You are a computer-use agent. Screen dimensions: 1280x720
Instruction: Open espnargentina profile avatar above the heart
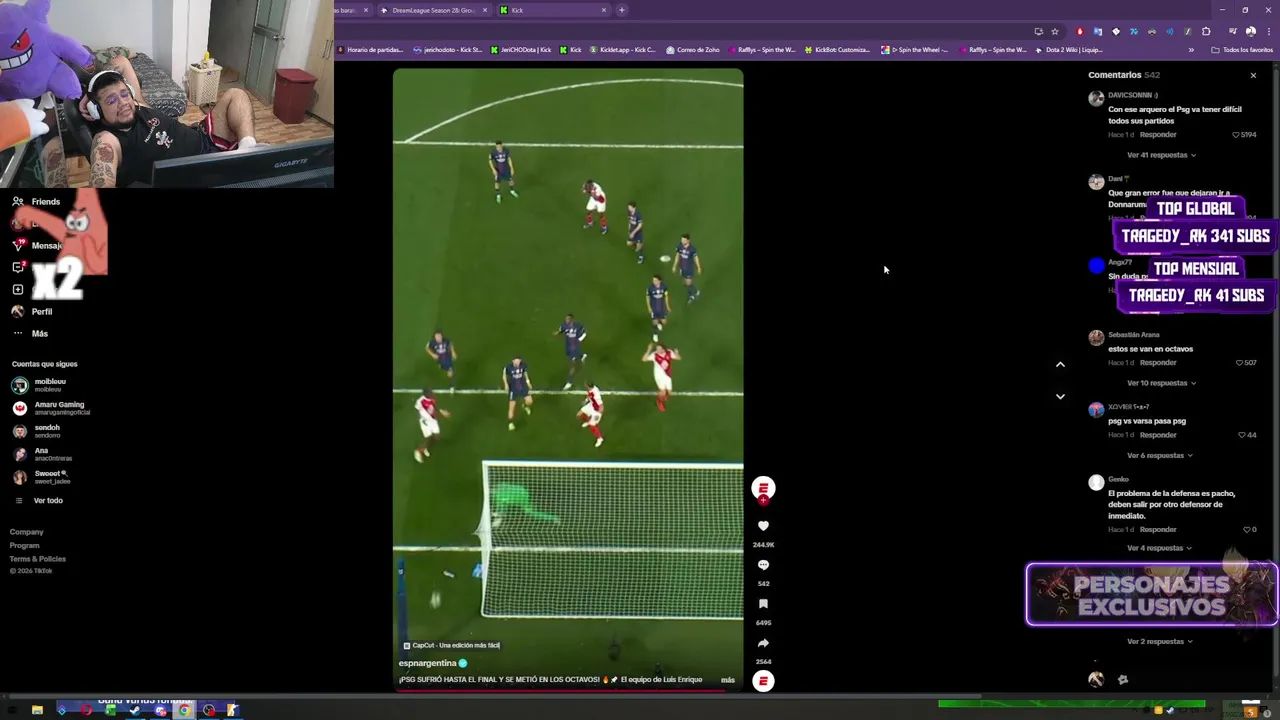click(763, 488)
